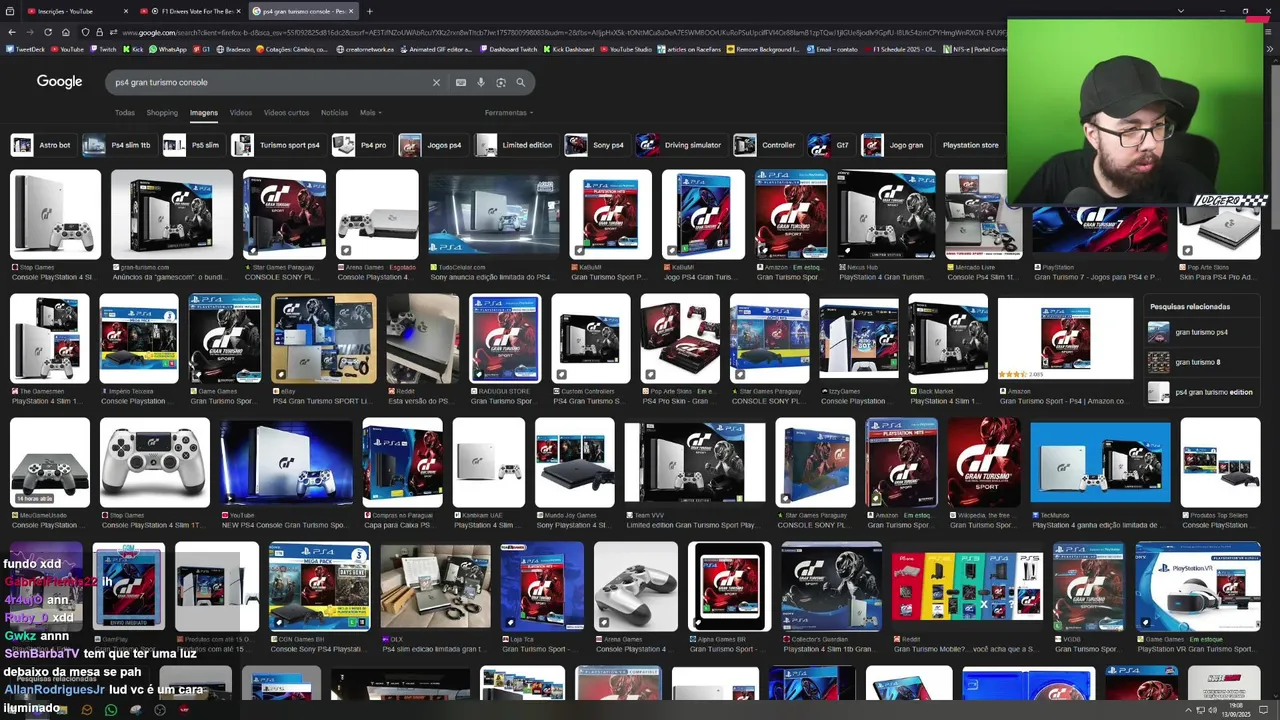Open a new browser tab with plus
Screen dimensions: 1280x720
pyautogui.click(x=370, y=11)
